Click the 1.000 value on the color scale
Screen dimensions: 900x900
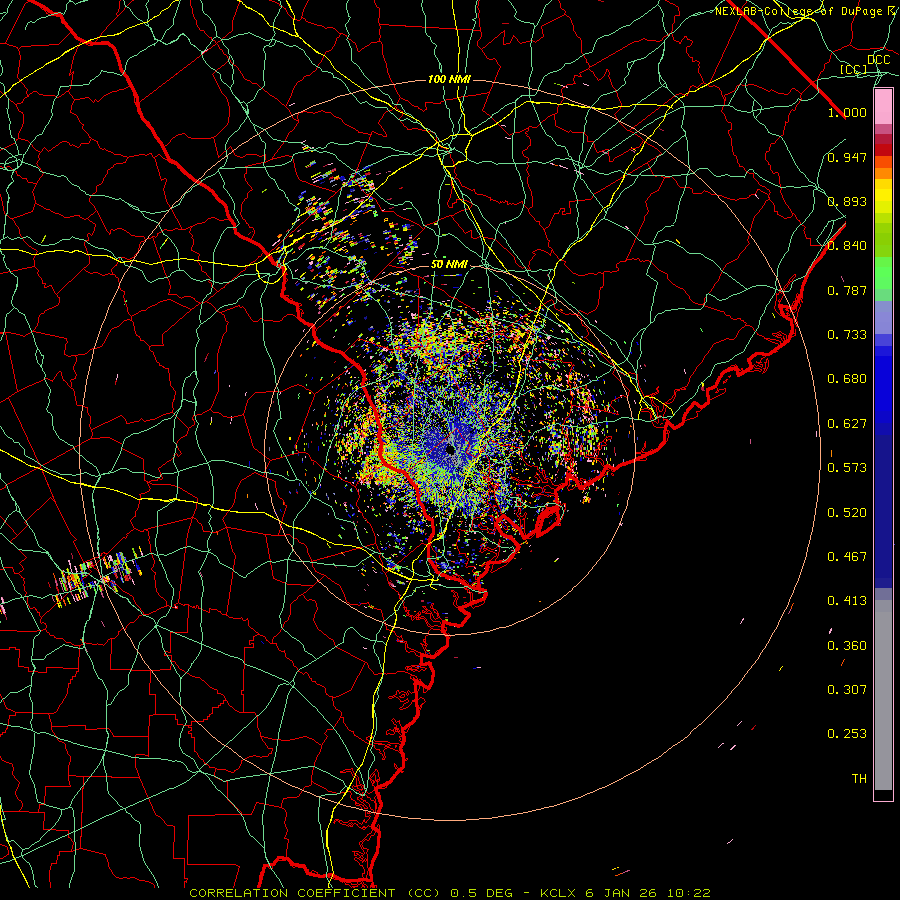click(847, 112)
